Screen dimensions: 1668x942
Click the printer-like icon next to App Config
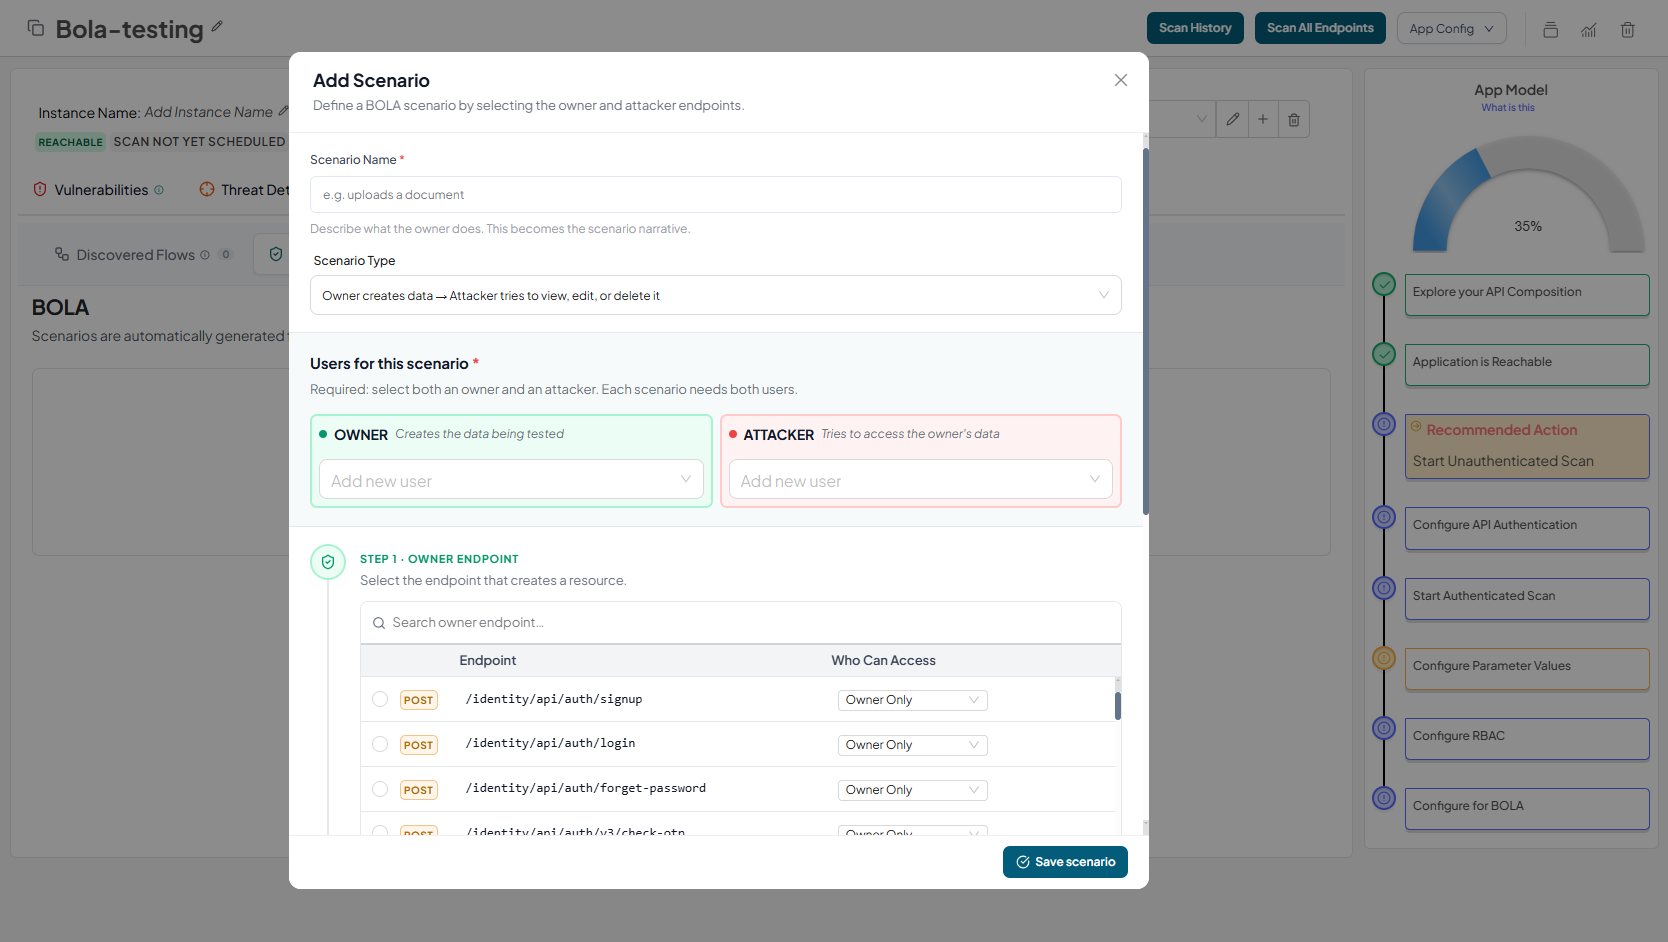tap(1550, 29)
